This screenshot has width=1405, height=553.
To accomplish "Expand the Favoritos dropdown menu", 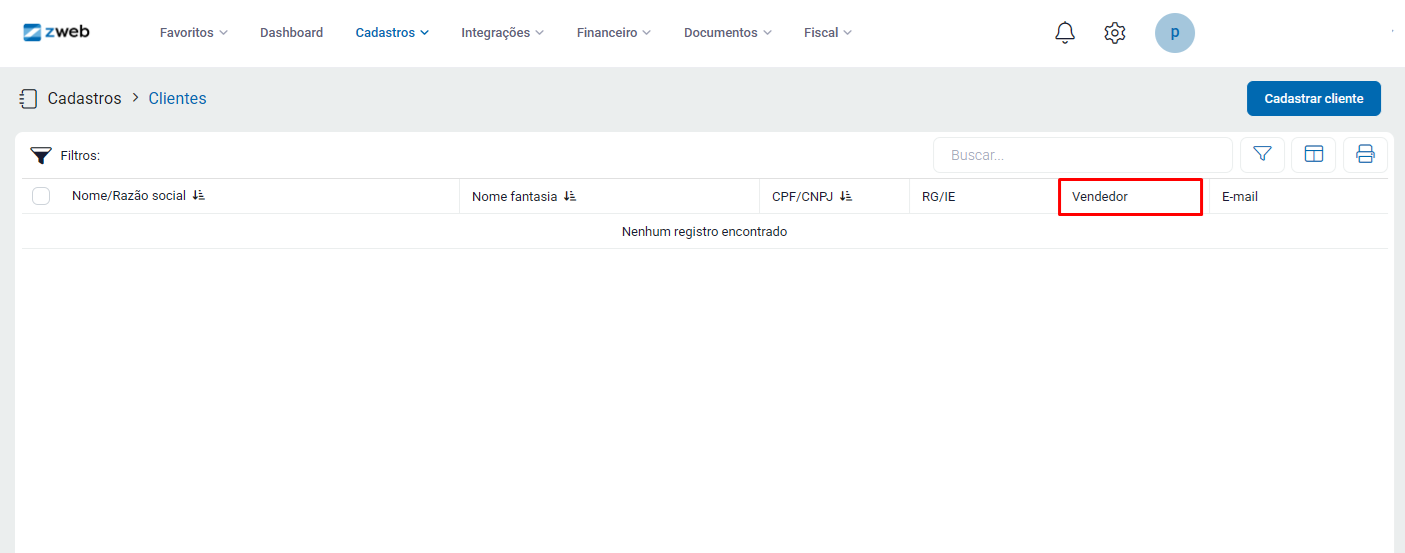I will [193, 33].
